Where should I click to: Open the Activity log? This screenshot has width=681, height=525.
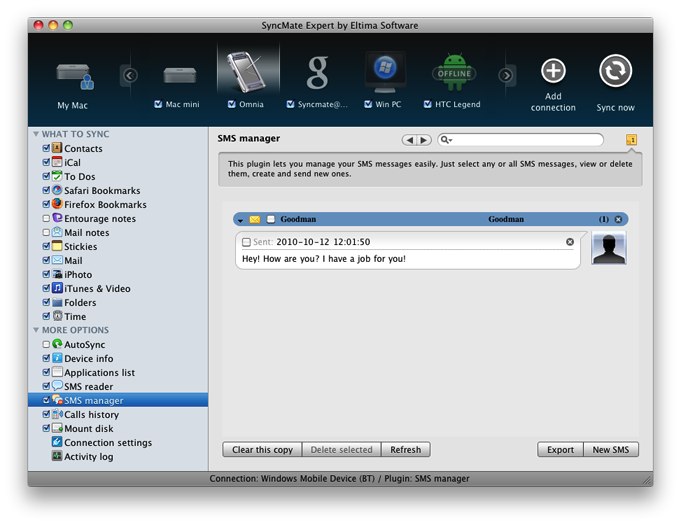[x=89, y=456]
